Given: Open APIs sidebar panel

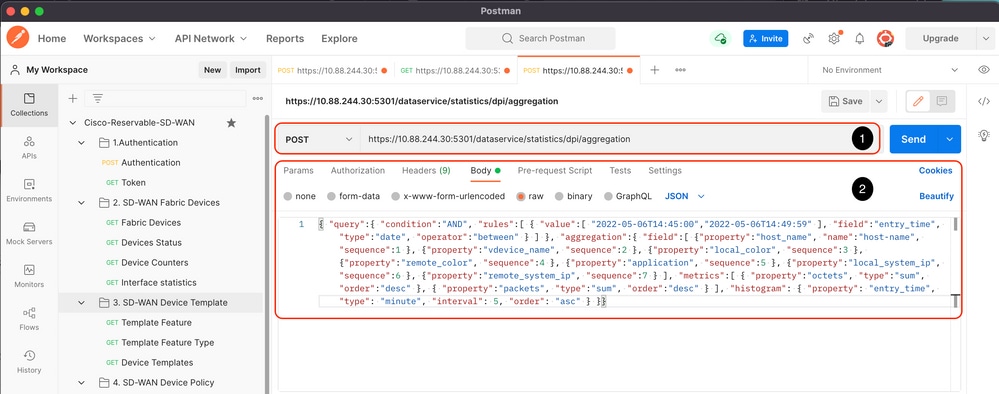Looking at the screenshot, I should pos(29,147).
